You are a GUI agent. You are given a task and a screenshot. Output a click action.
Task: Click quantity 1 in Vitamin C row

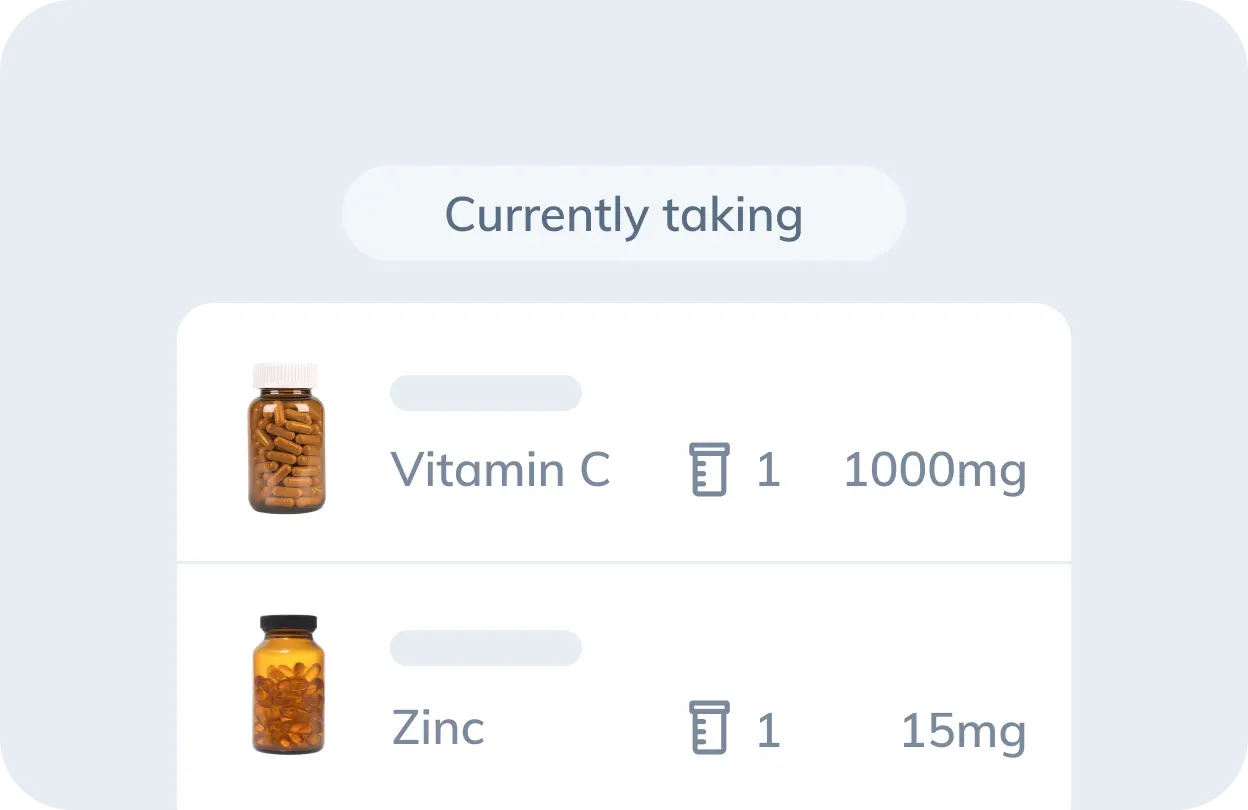tap(768, 470)
